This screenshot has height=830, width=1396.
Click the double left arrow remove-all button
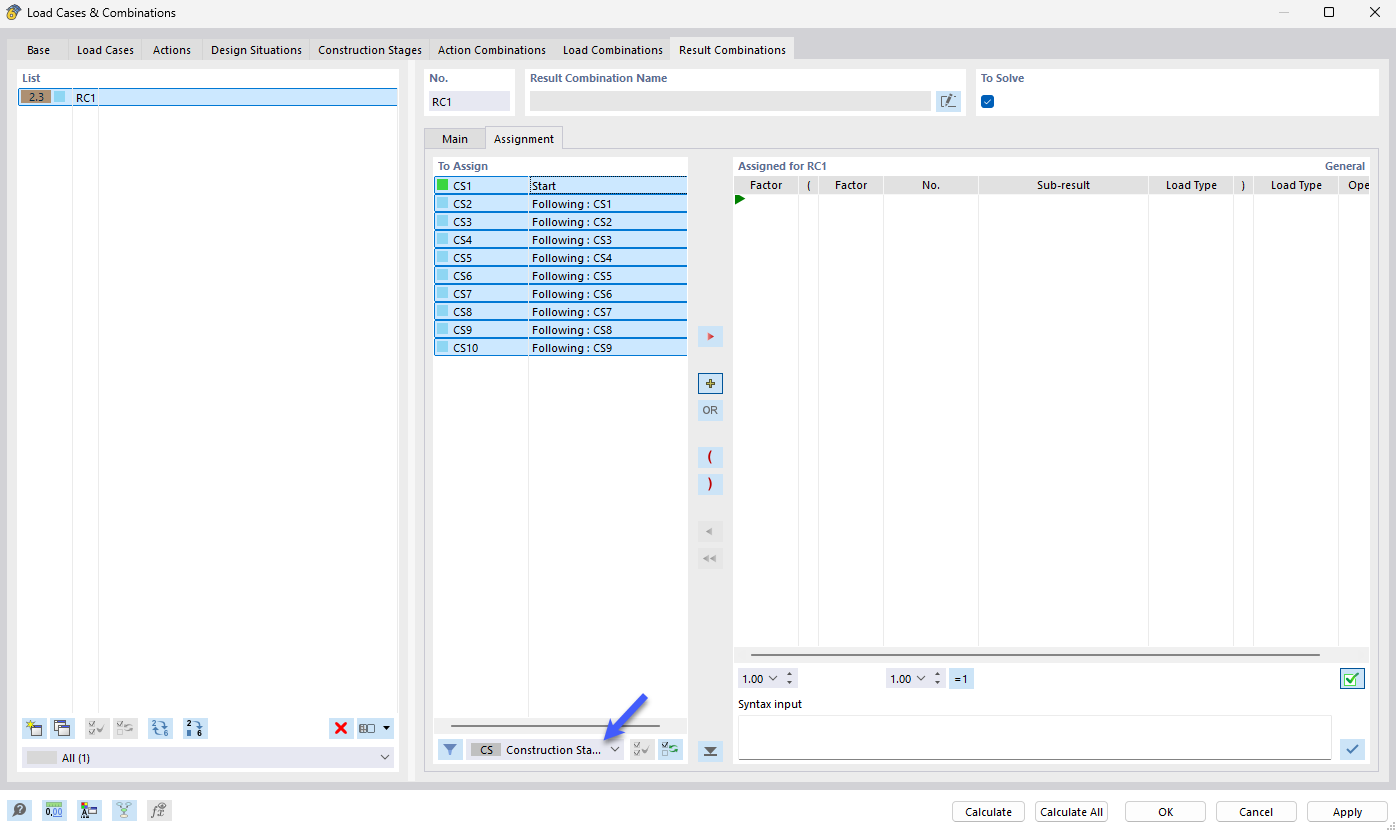pos(710,558)
